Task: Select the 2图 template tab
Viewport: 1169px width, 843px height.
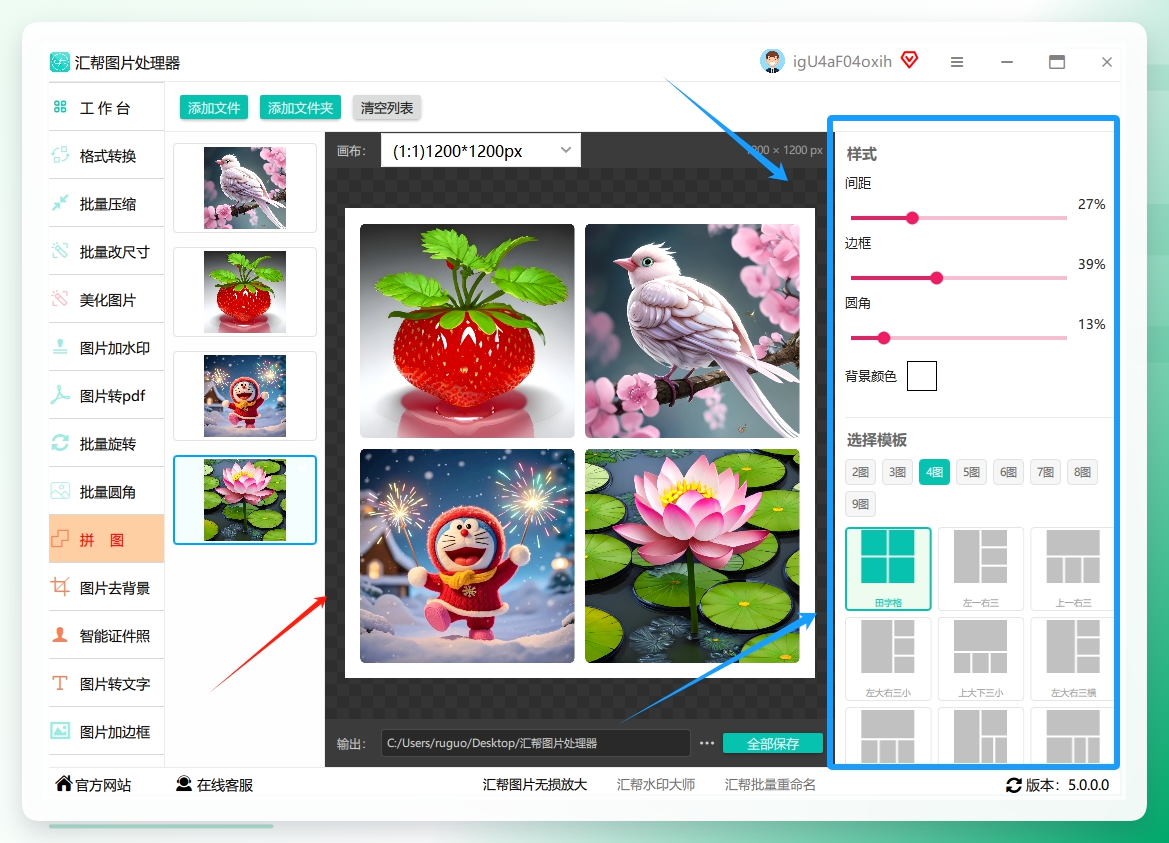Action: (860, 472)
